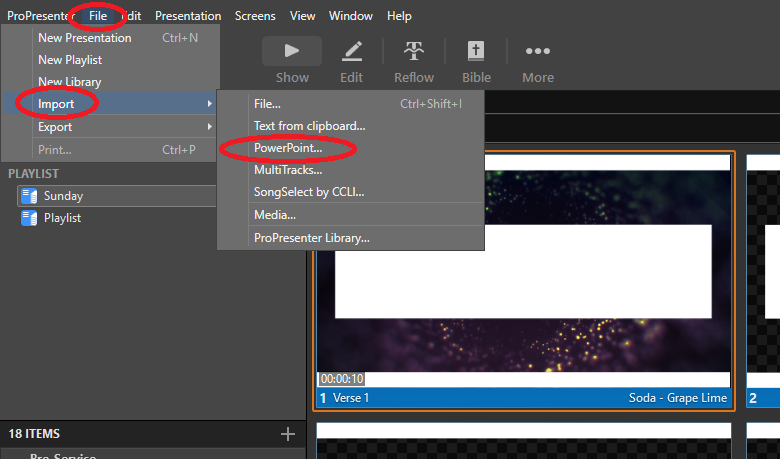Image resolution: width=780 pixels, height=459 pixels.
Task: Click the Verse 1 slide label bar
Action: point(524,398)
